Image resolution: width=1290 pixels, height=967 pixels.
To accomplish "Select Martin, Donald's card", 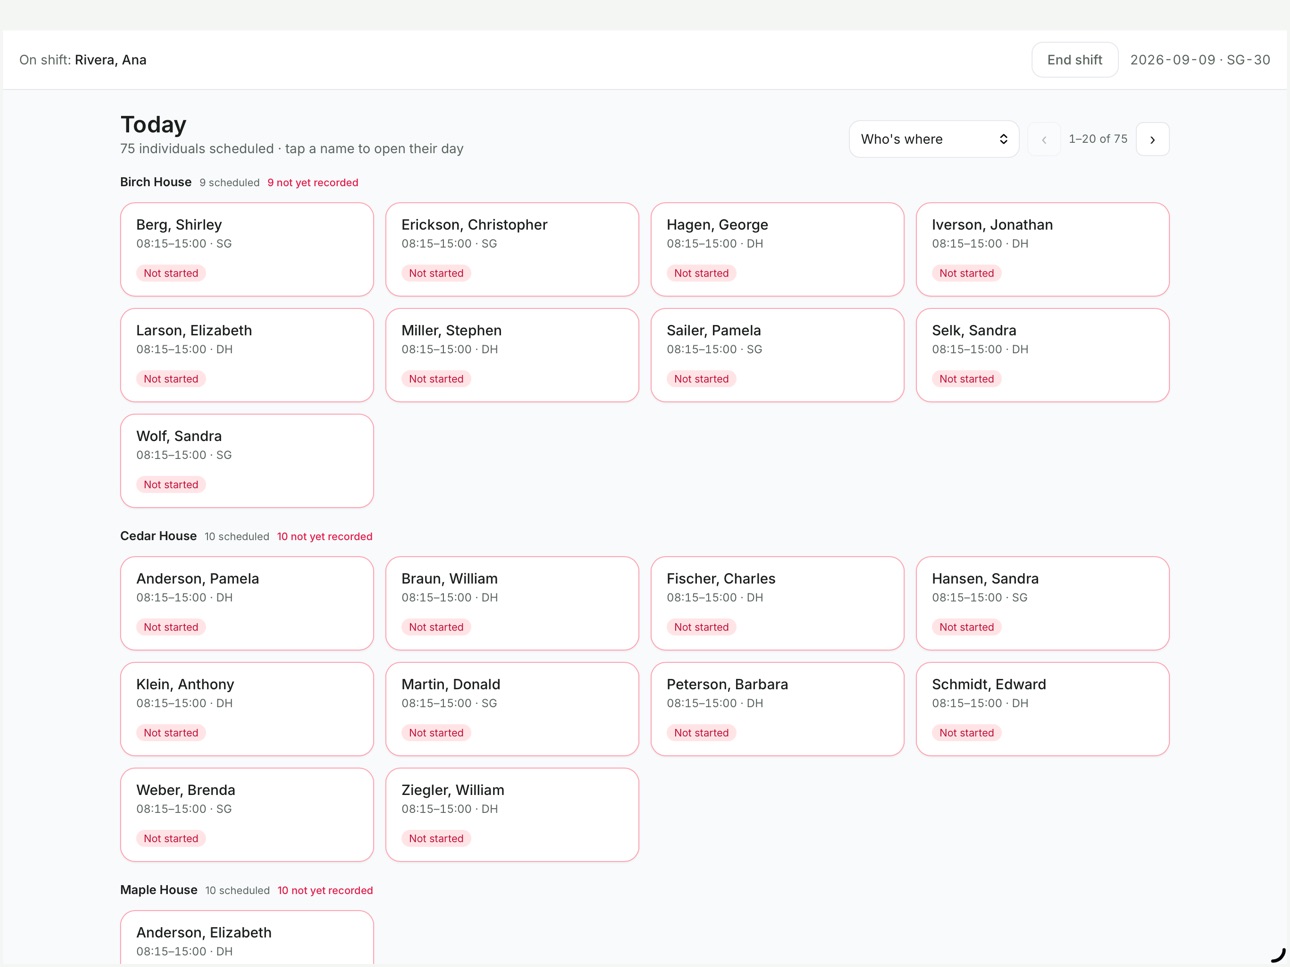I will (x=512, y=709).
